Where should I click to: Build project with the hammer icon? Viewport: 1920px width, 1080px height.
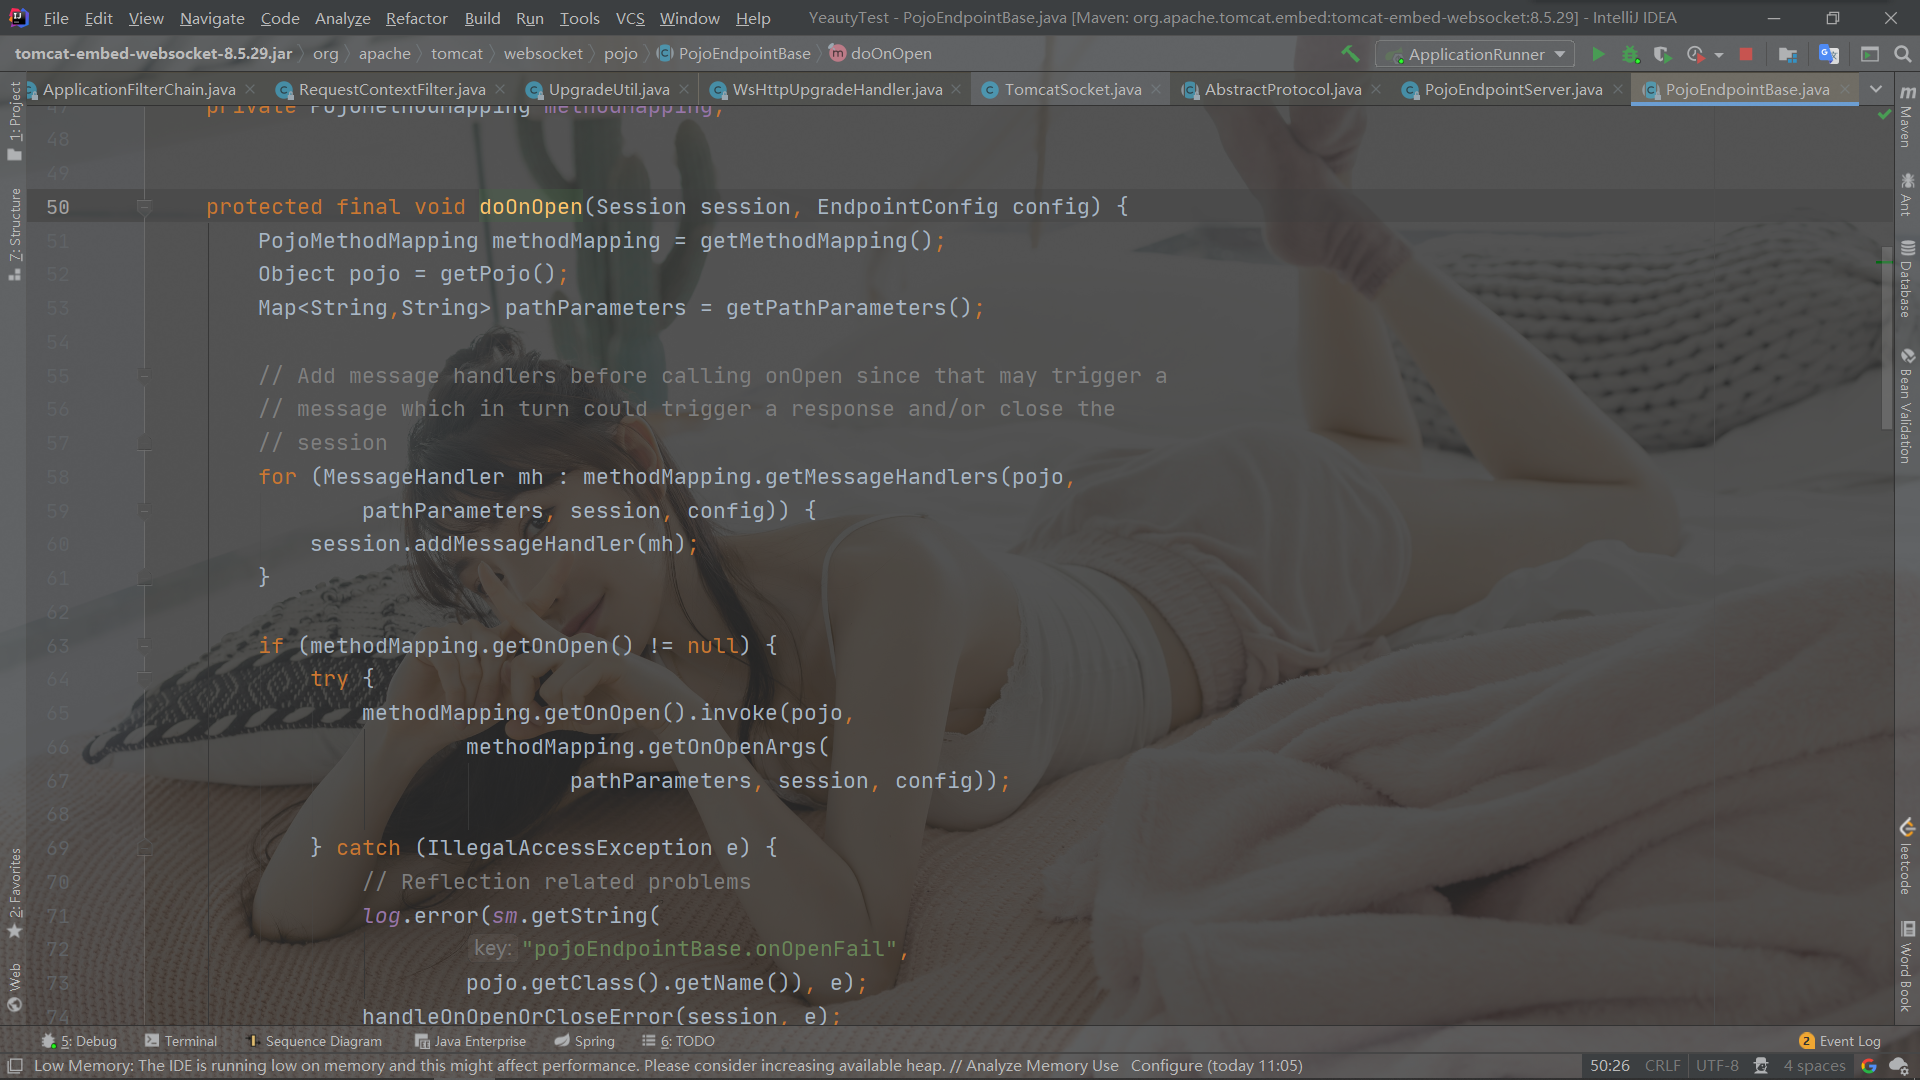pos(1350,54)
